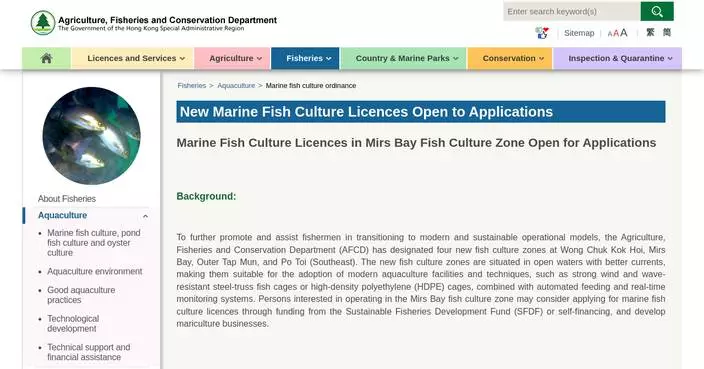Click the 'Background:' heading
The height and width of the screenshot is (369, 704).
point(206,196)
